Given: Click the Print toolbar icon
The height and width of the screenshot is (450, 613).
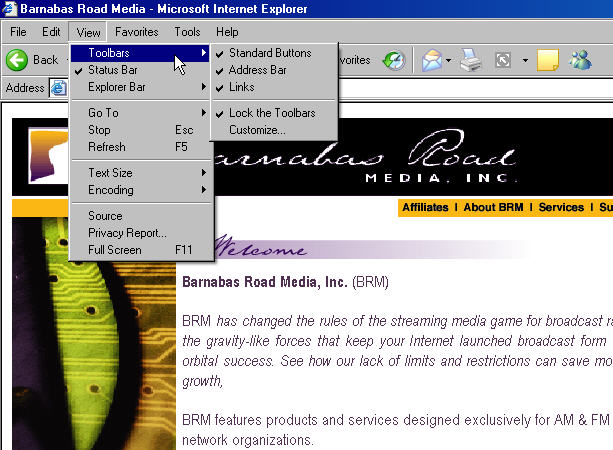Looking at the screenshot, I should (x=471, y=60).
